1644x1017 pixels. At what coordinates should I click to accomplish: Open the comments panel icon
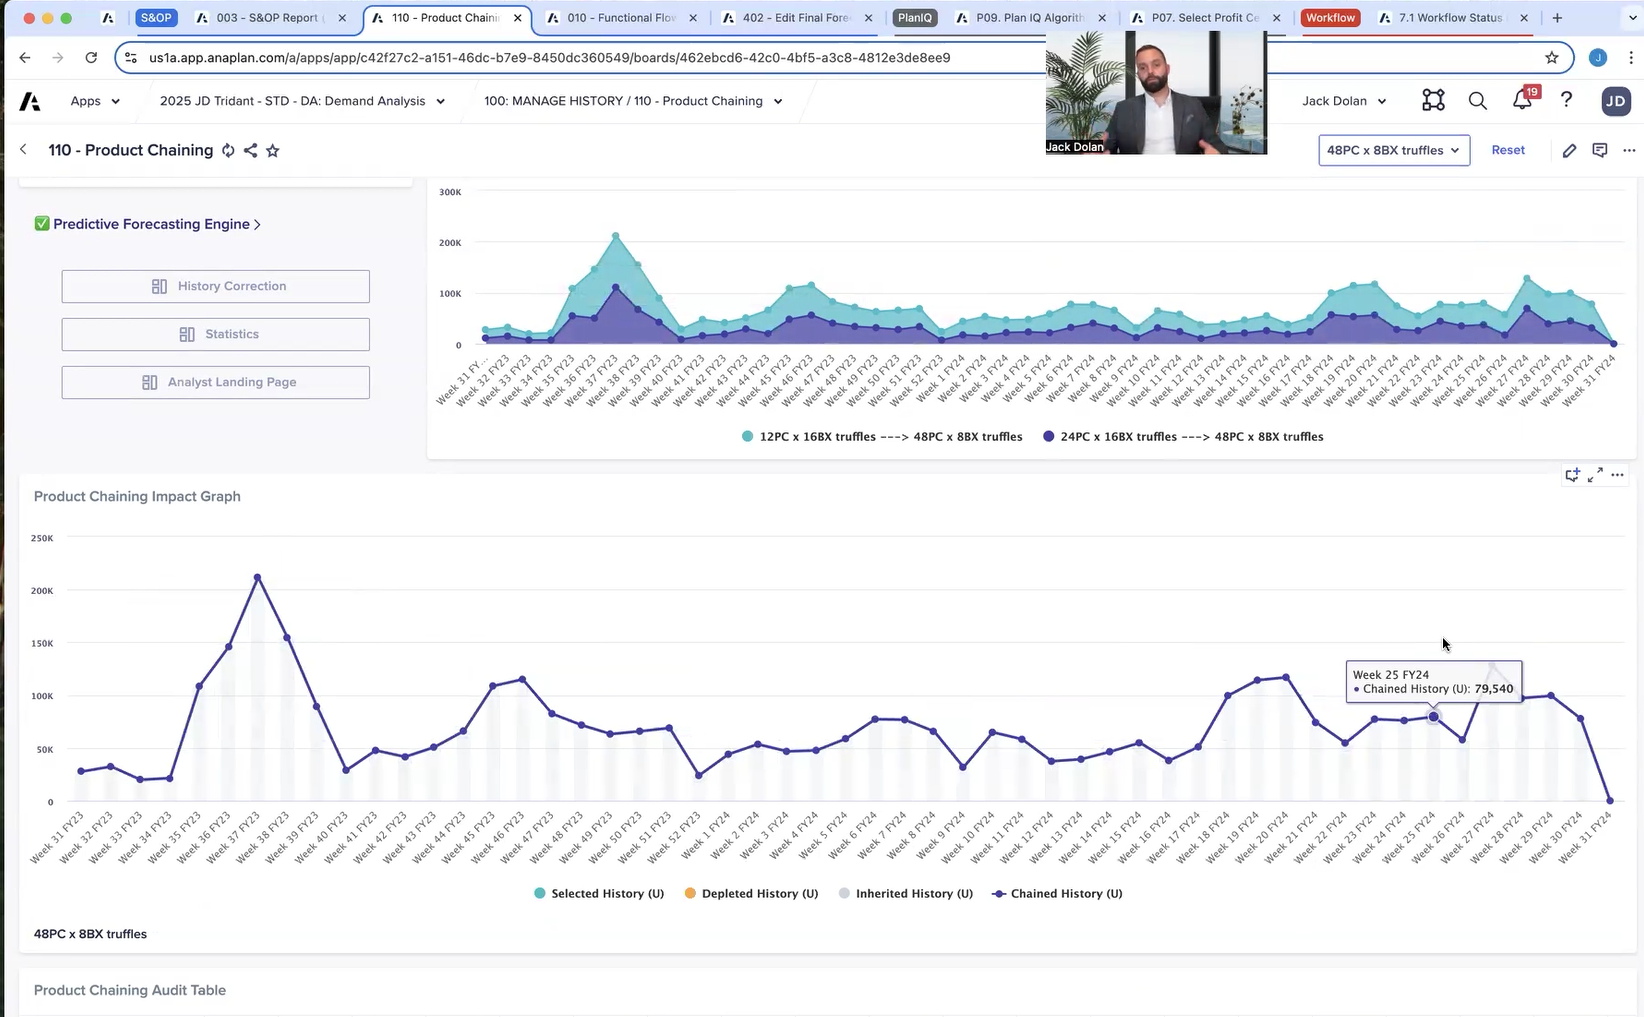click(1600, 150)
